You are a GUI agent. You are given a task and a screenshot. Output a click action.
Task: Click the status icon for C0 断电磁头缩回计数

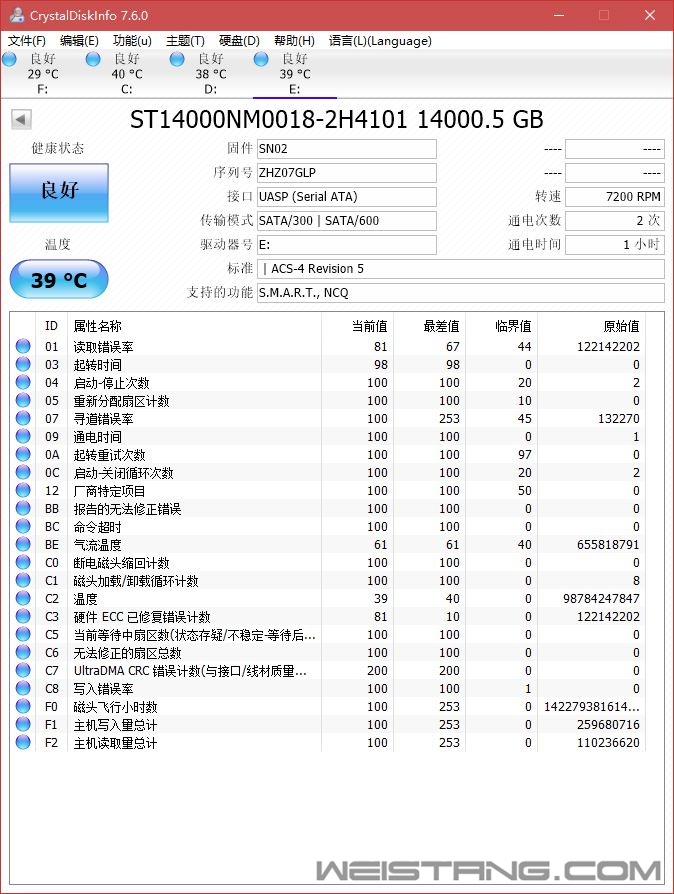coord(23,562)
